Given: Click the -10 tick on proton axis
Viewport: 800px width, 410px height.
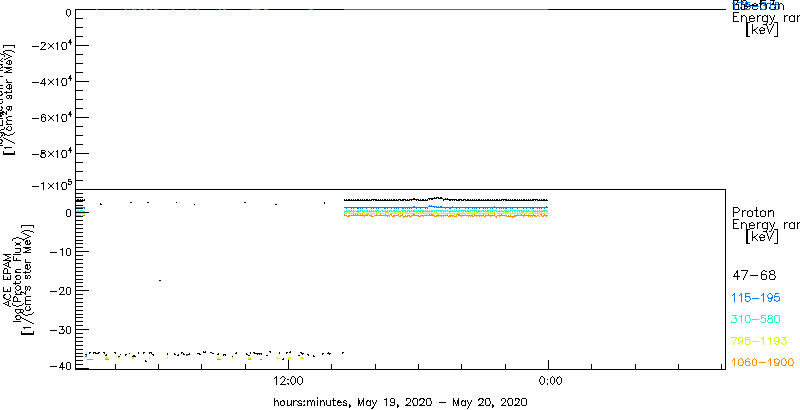Looking at the screenshot, I should 61,252.
